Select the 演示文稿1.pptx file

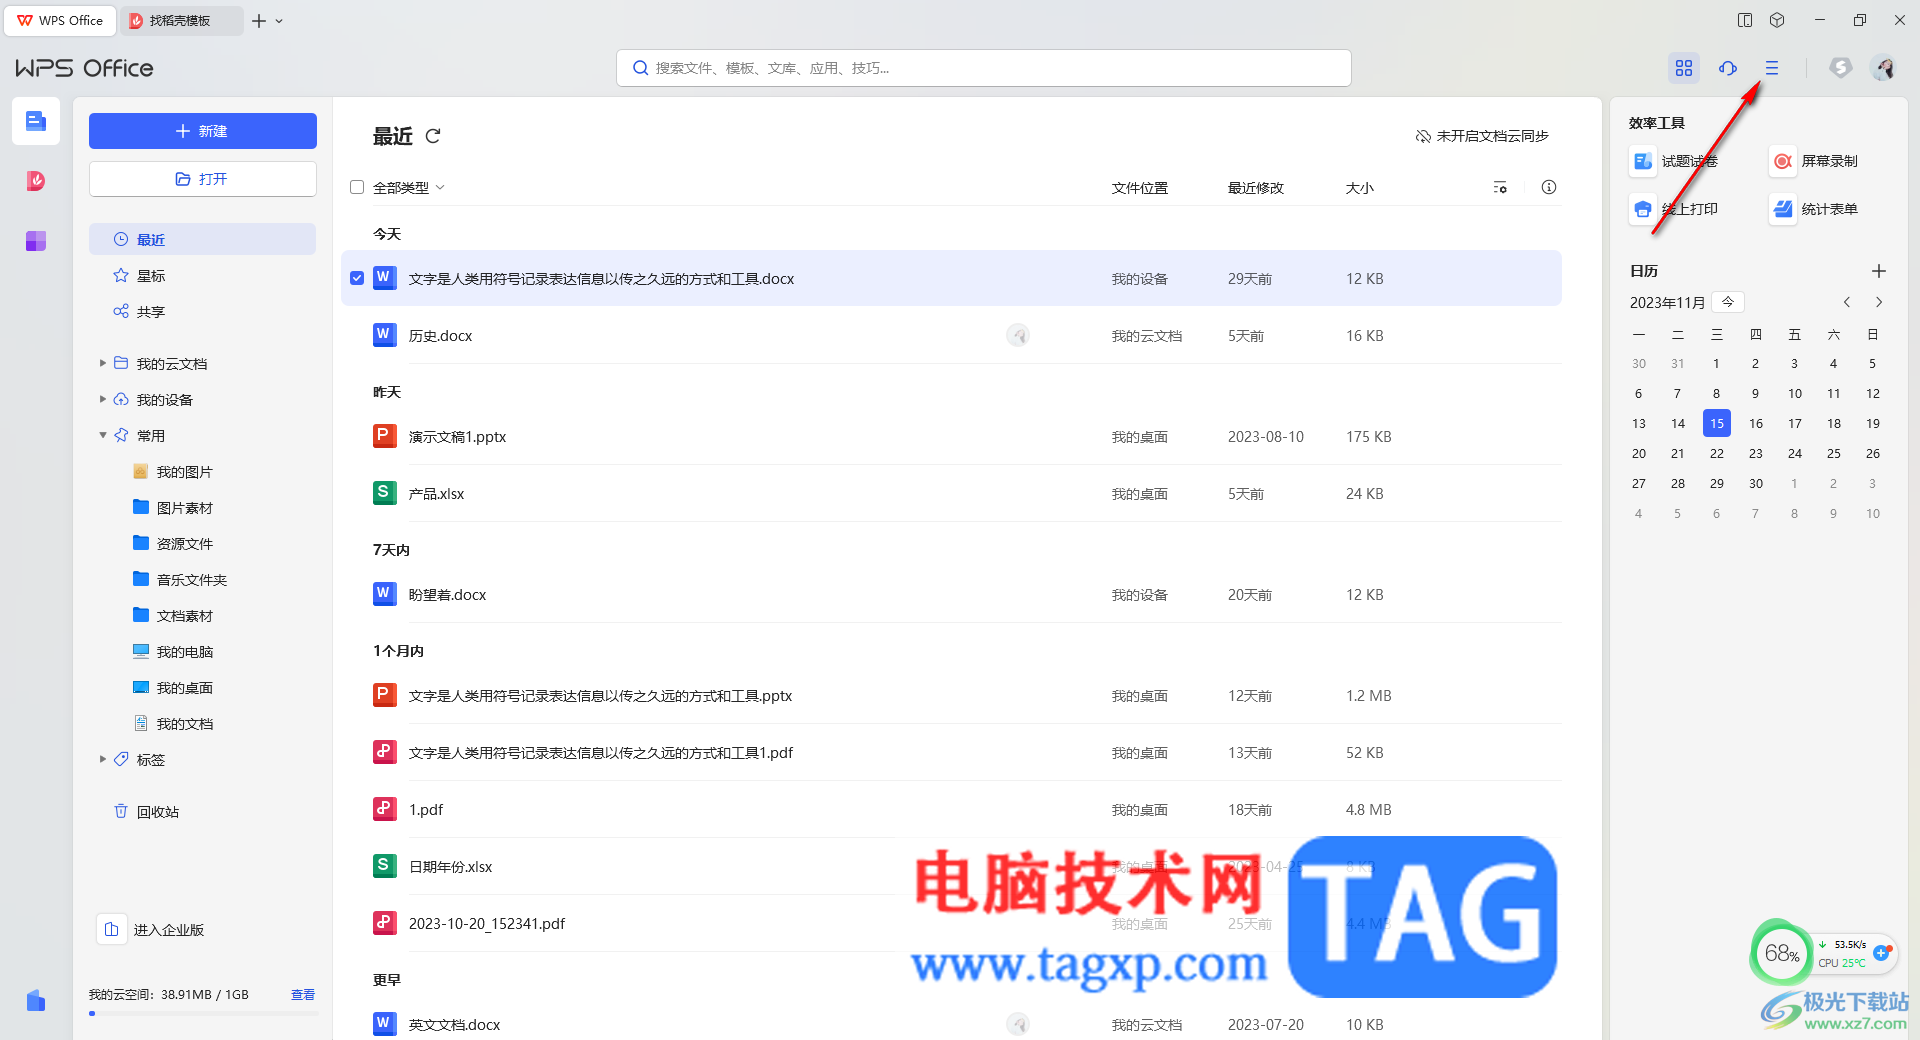click(951, 437)
